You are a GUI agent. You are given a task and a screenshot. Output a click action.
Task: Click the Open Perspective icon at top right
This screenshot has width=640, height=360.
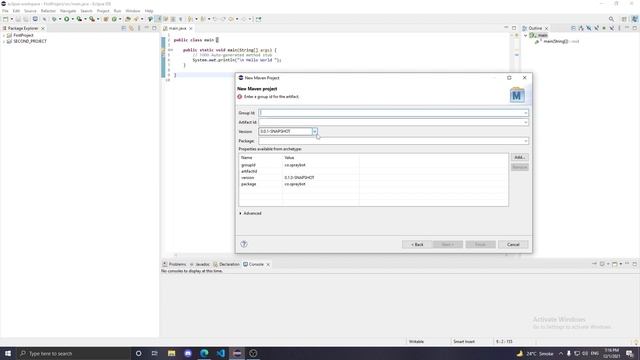pyautogui.click(x=624, y=19)
